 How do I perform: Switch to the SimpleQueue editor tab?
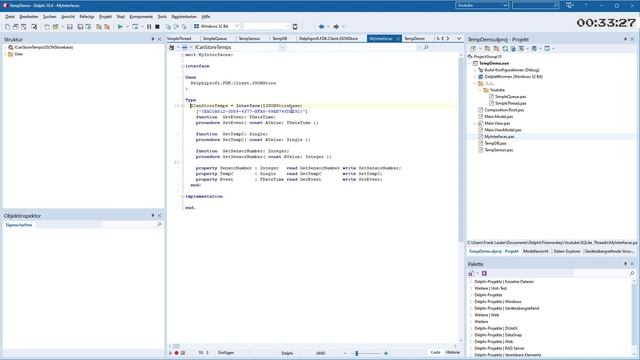click(x=215, y=38)
